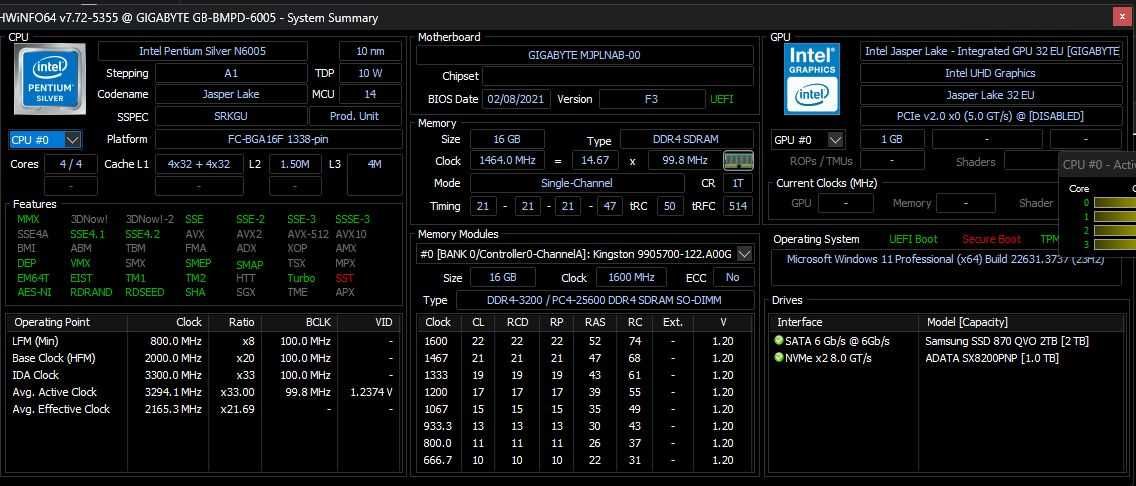
Task: Click the Intel UHD Graphics field
Action: (x=990, y=73)
